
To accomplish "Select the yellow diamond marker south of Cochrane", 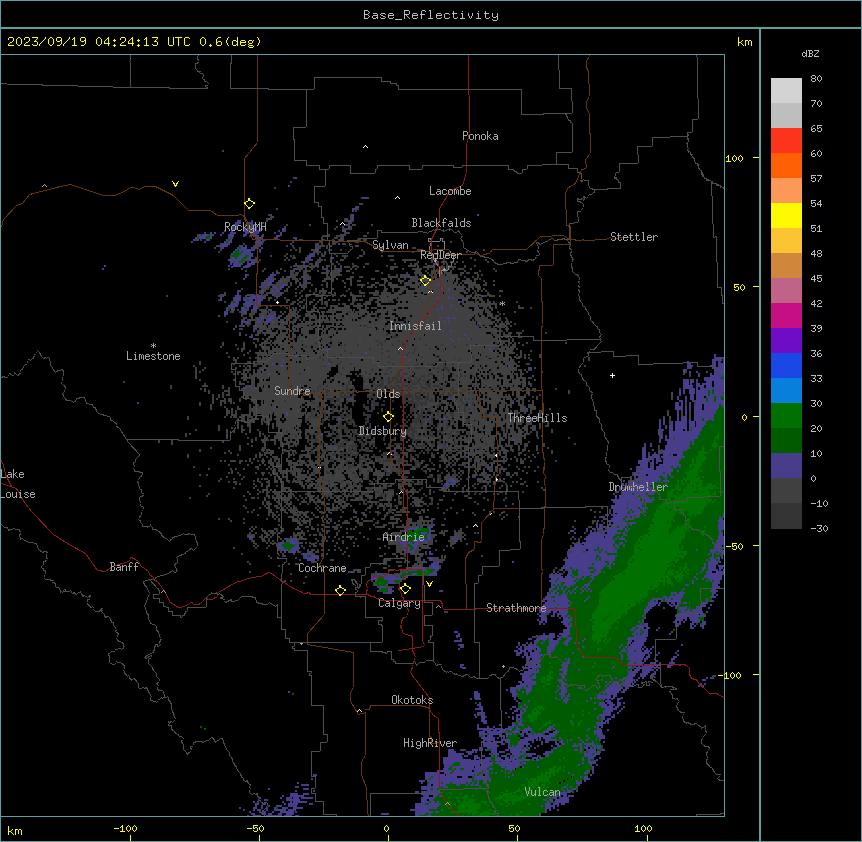I will (340, 590).
